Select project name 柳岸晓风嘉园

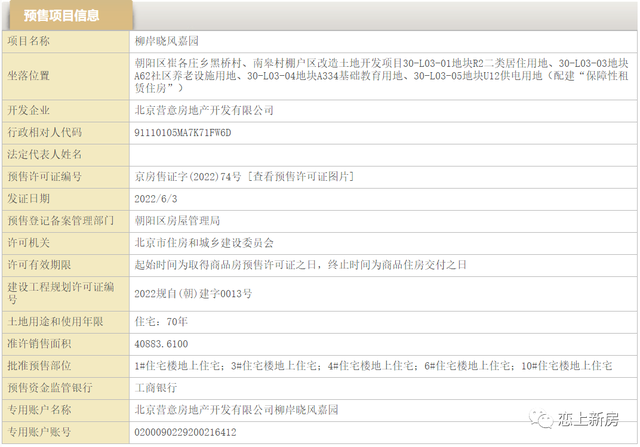coord(167,41)
